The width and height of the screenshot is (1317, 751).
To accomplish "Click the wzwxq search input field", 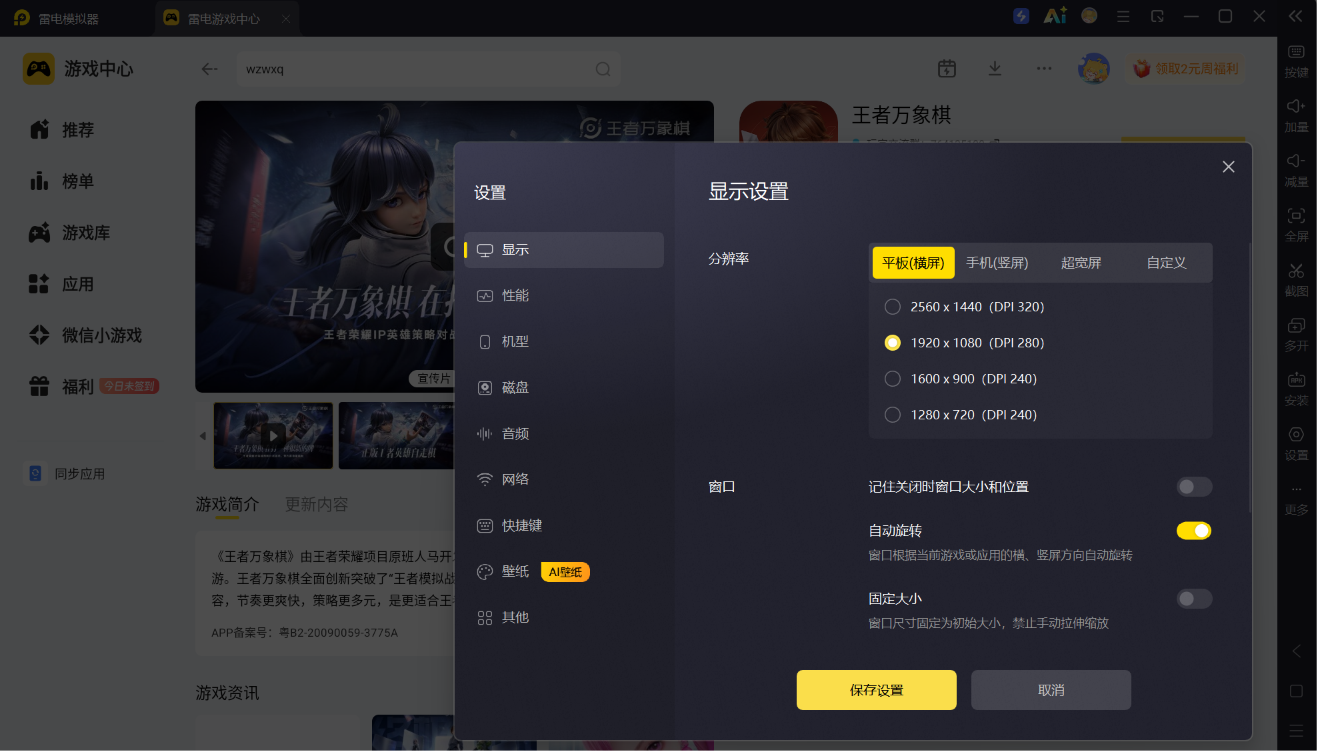I will (x=428, y=69).
